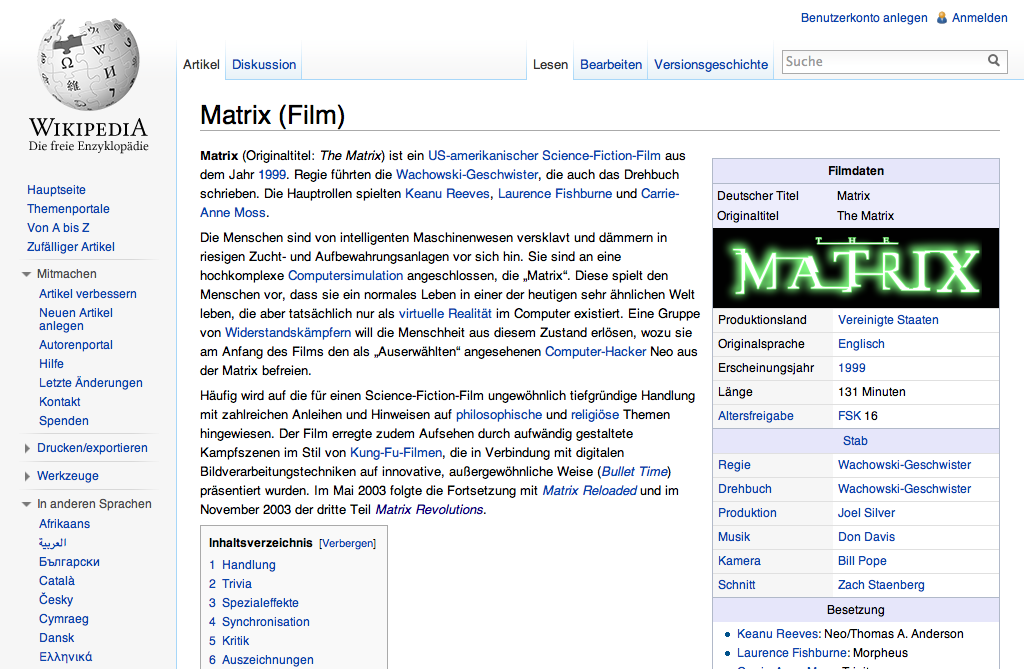
Task: Open Vereinigte Staaten in the infobox
Action: (x=888, y=320)
